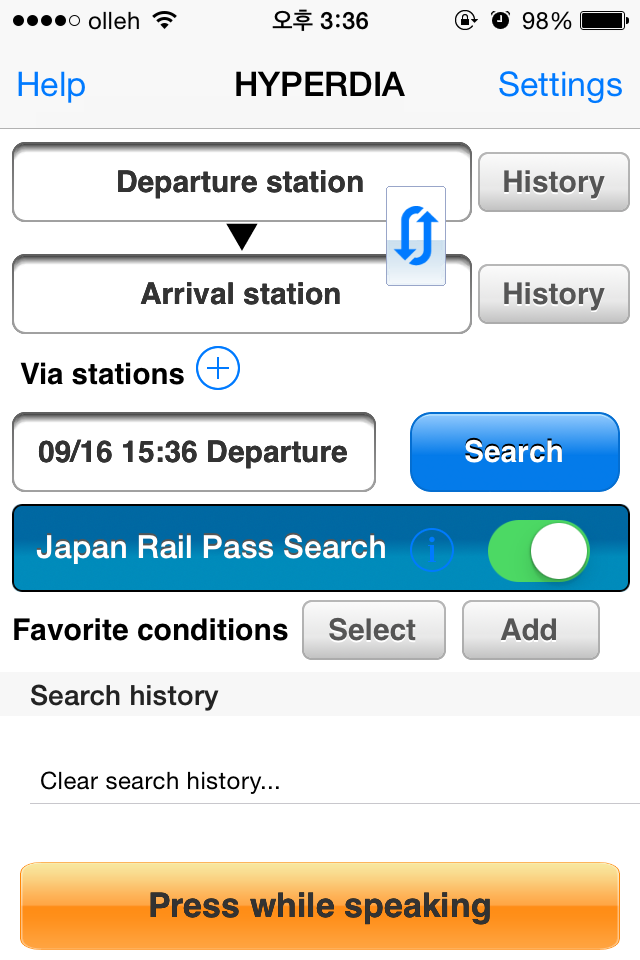Tap Japan Rail Pass info icon
This screenshot has width=640, height=960.
tap(432, 548)
